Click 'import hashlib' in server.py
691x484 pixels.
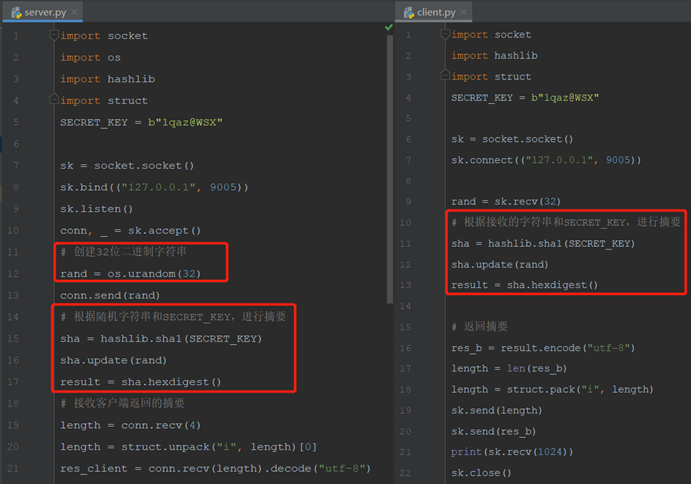pyautogui.click(x=108, y=79)
